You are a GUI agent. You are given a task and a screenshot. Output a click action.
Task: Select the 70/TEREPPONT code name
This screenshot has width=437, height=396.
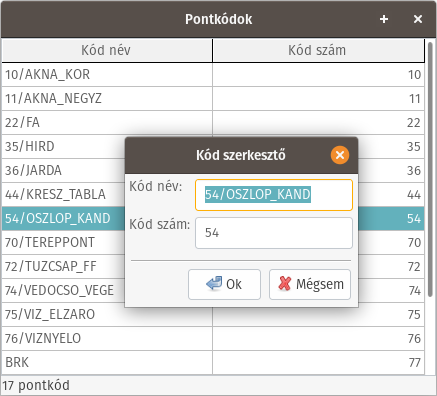50,243
